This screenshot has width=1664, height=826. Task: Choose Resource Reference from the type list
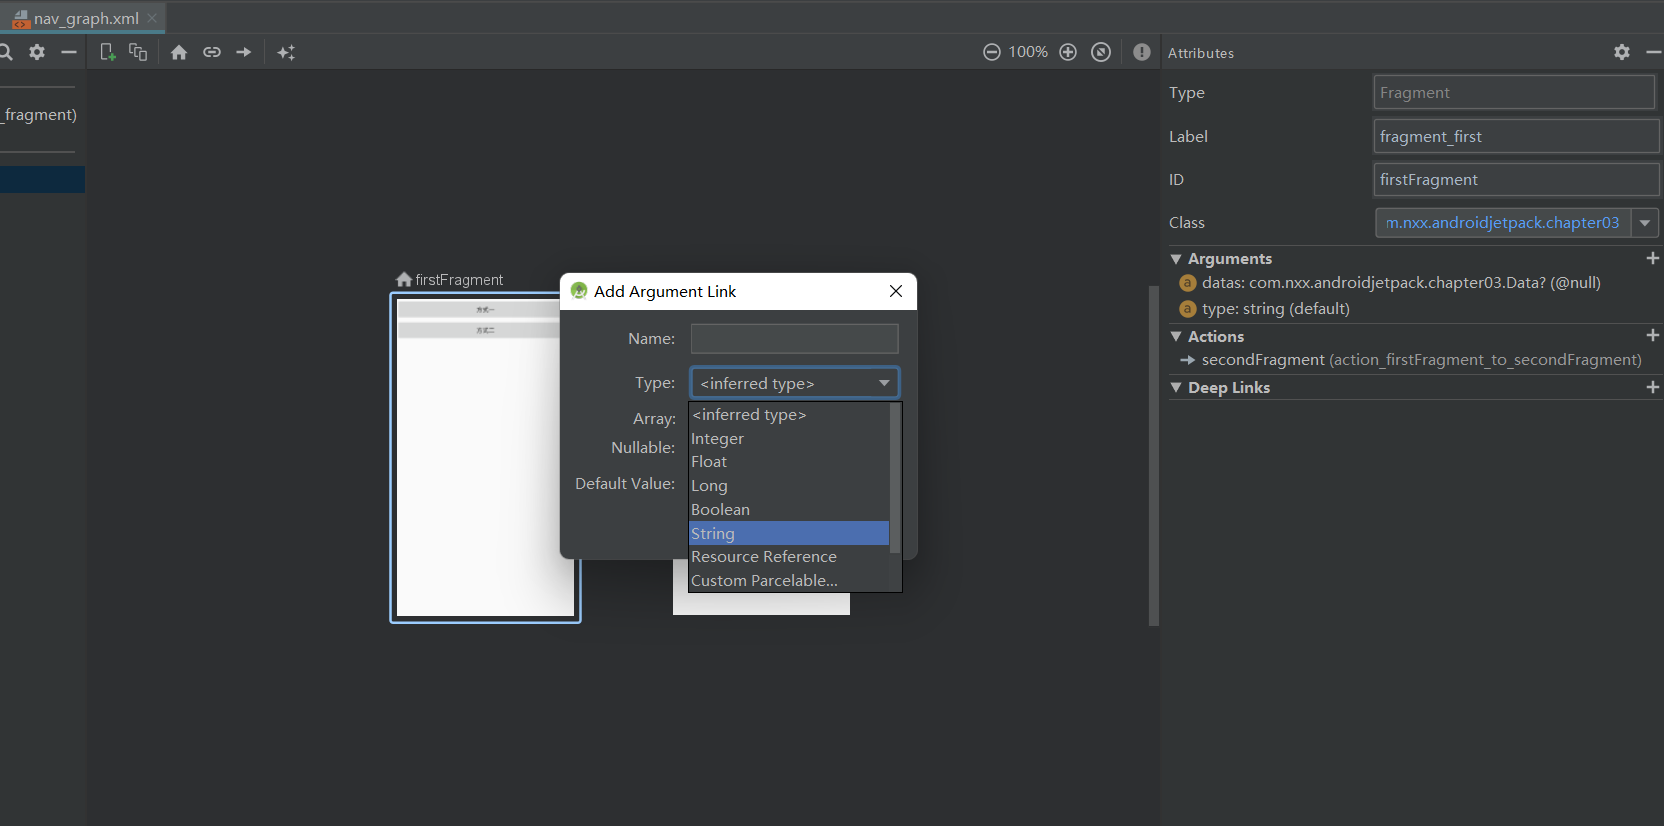[789, 557]
